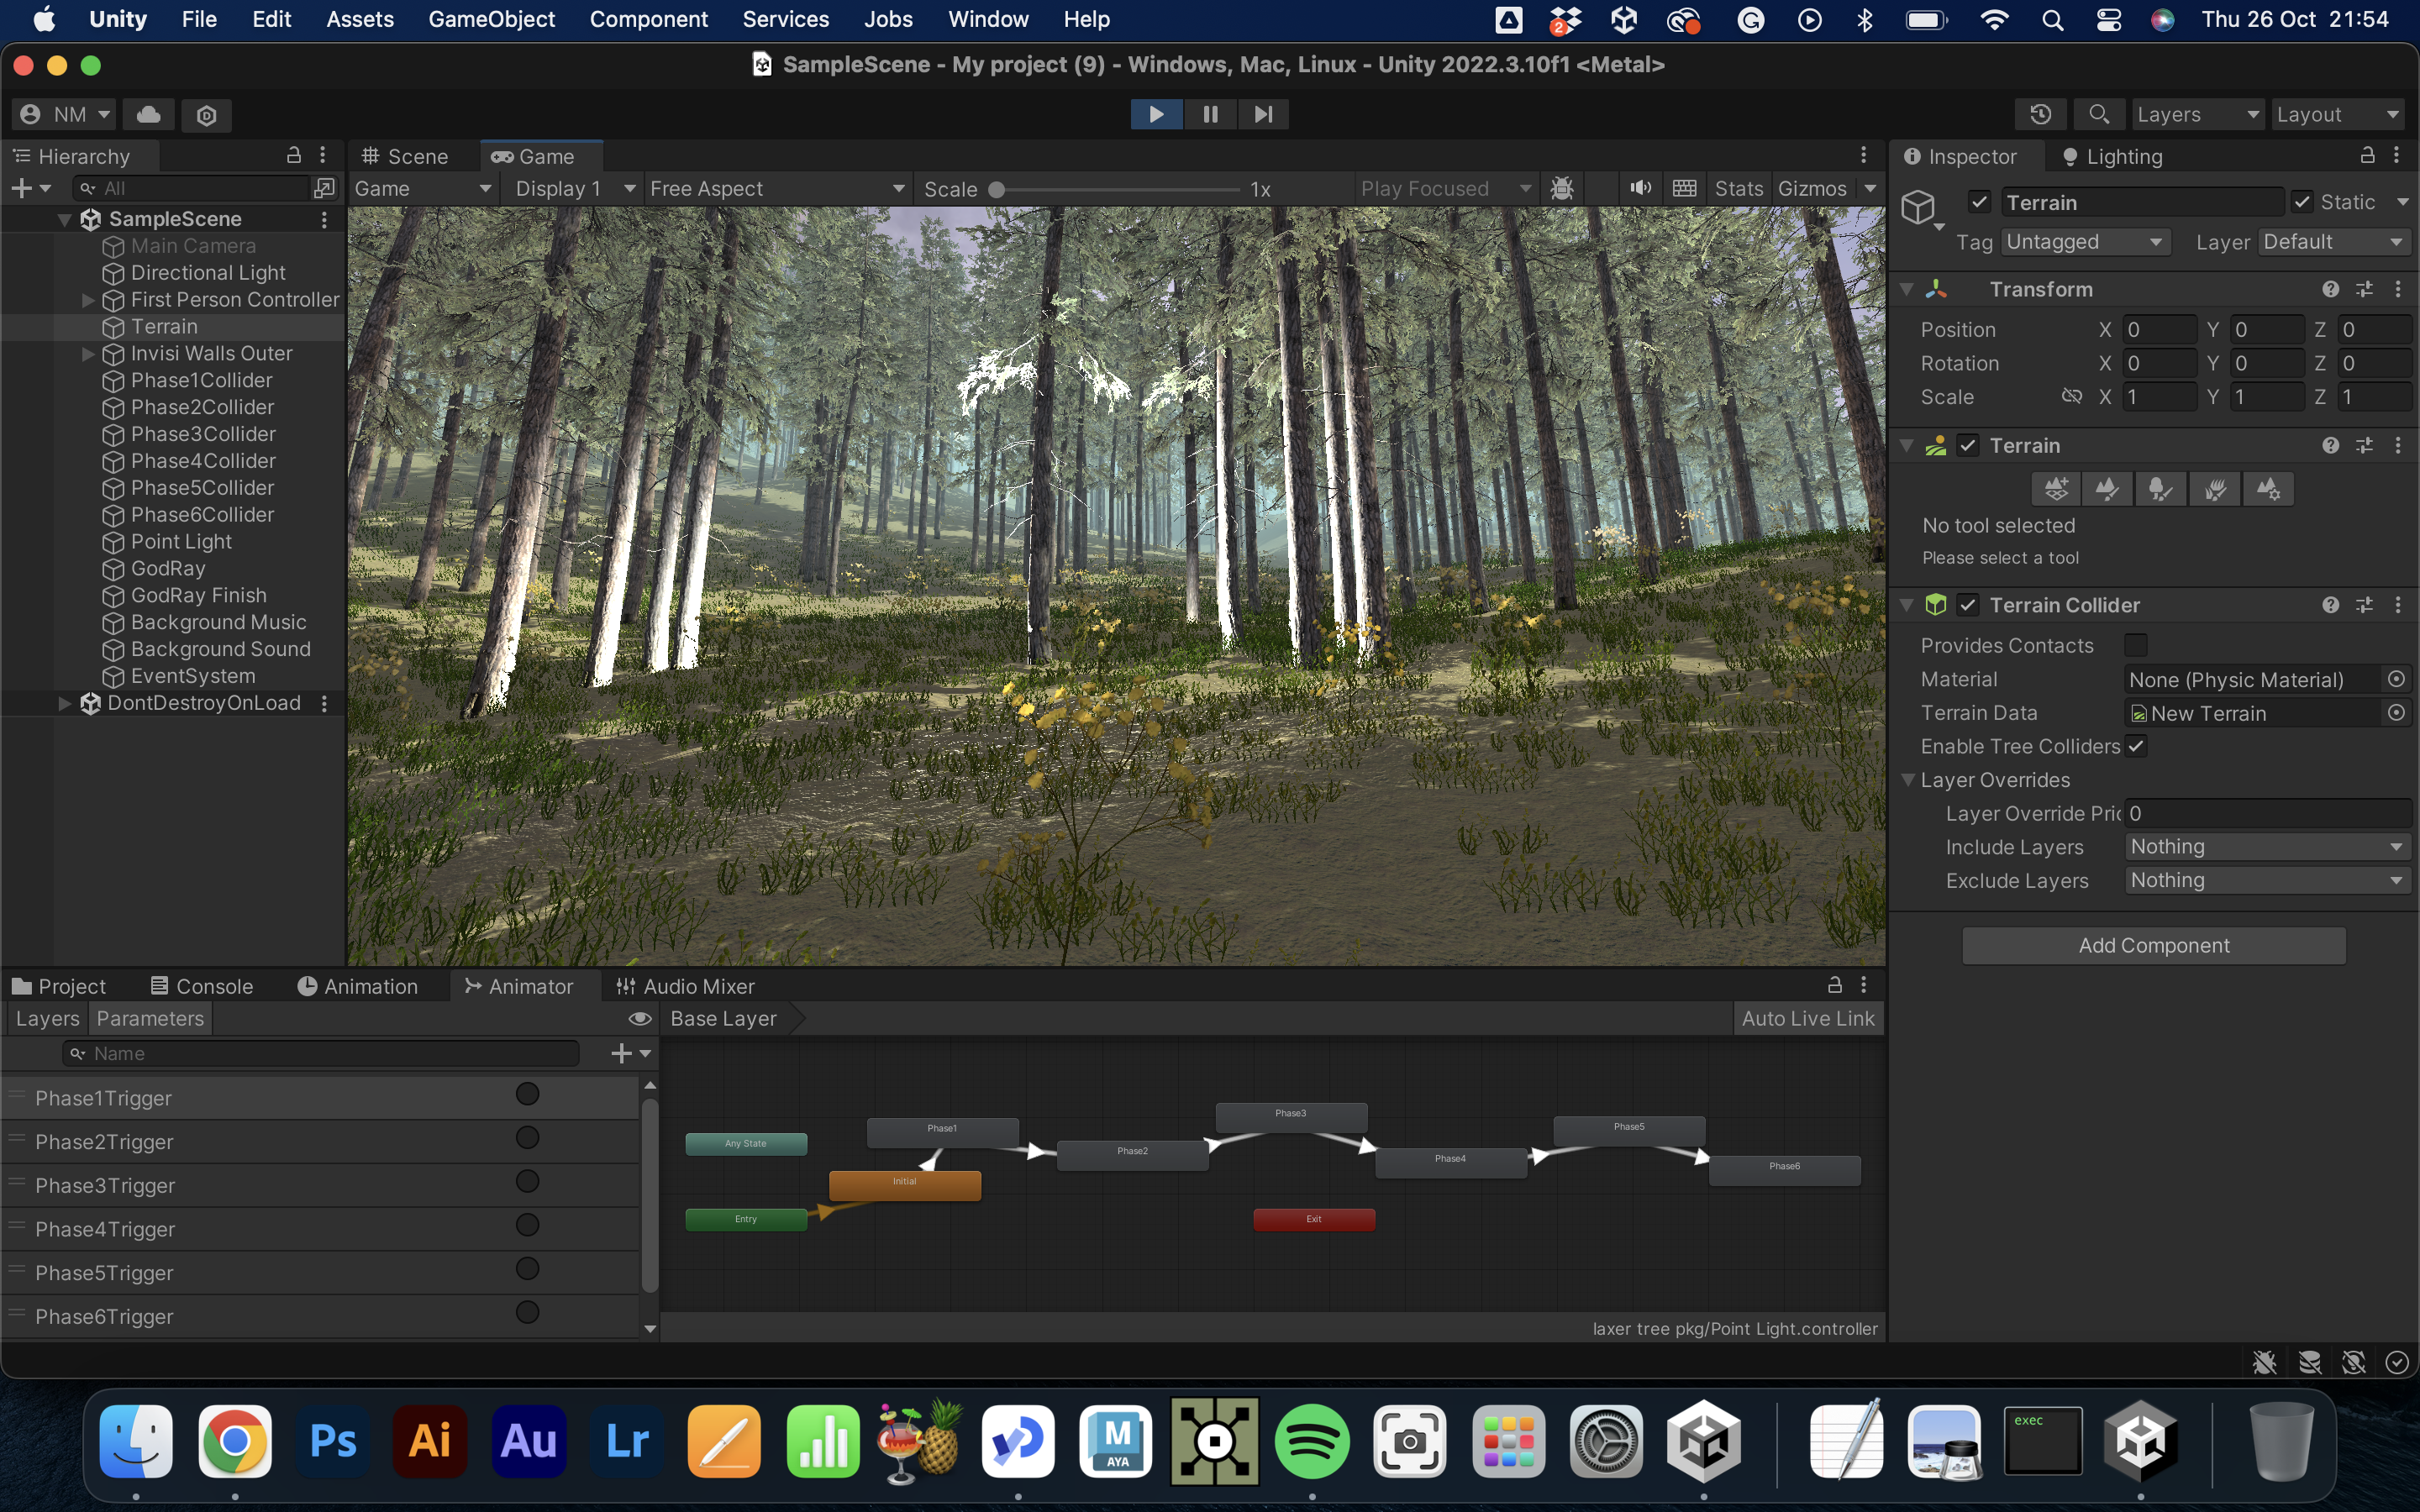Screen dimensions: 2420x1512
Task: Select the Paint Trees terrain tool
Action: (x=2160, y=489)
